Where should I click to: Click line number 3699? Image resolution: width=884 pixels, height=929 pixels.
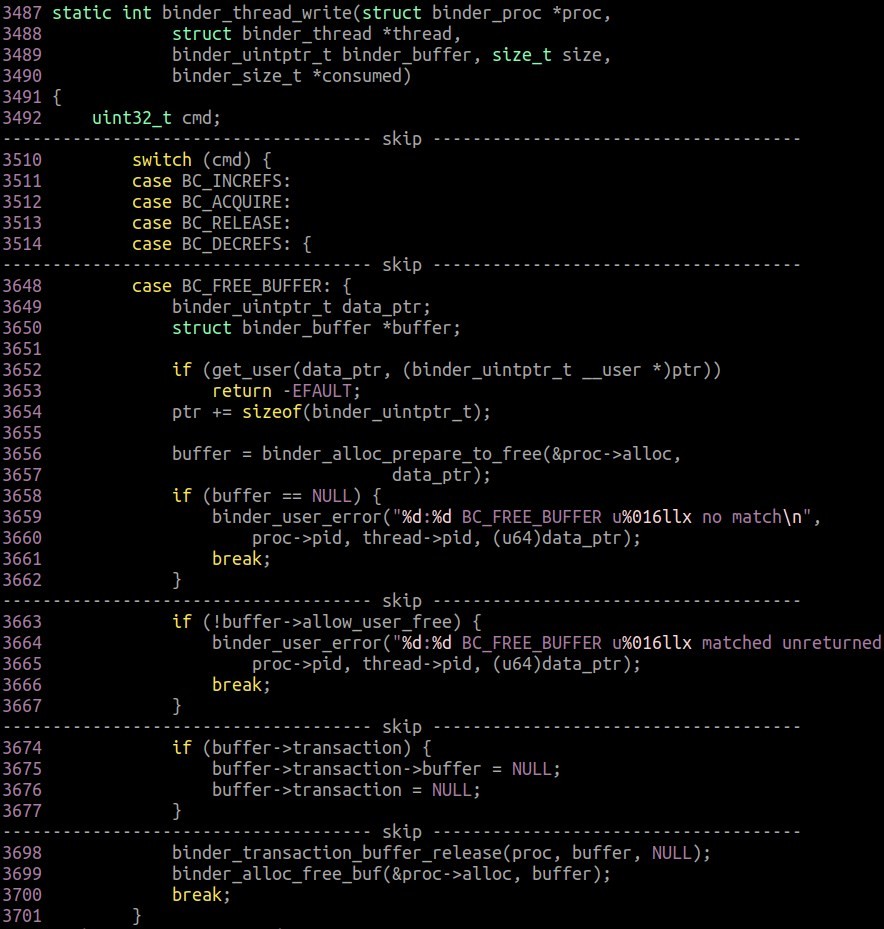point(22,874)
